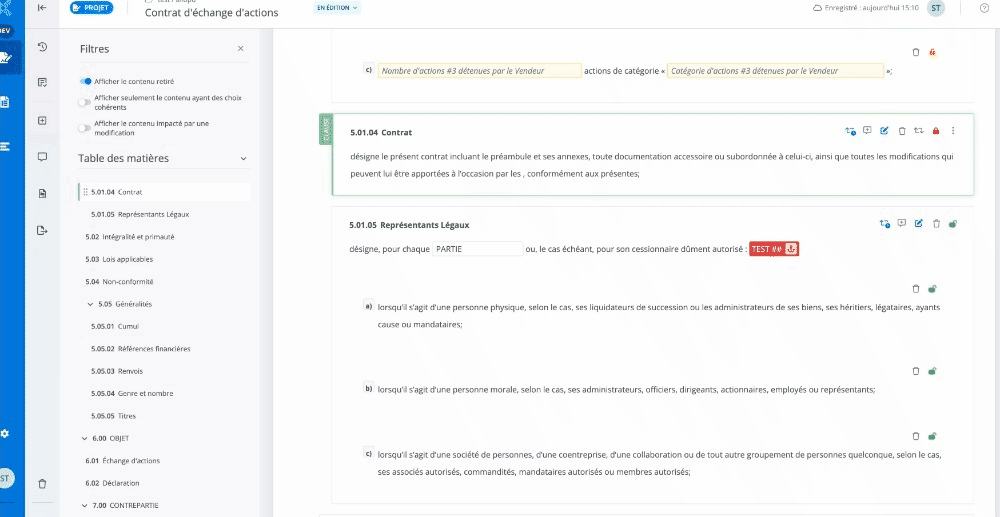
Task: Open the edit icon for clause 5.01.04 Contrat
Action: click(884, 131)
